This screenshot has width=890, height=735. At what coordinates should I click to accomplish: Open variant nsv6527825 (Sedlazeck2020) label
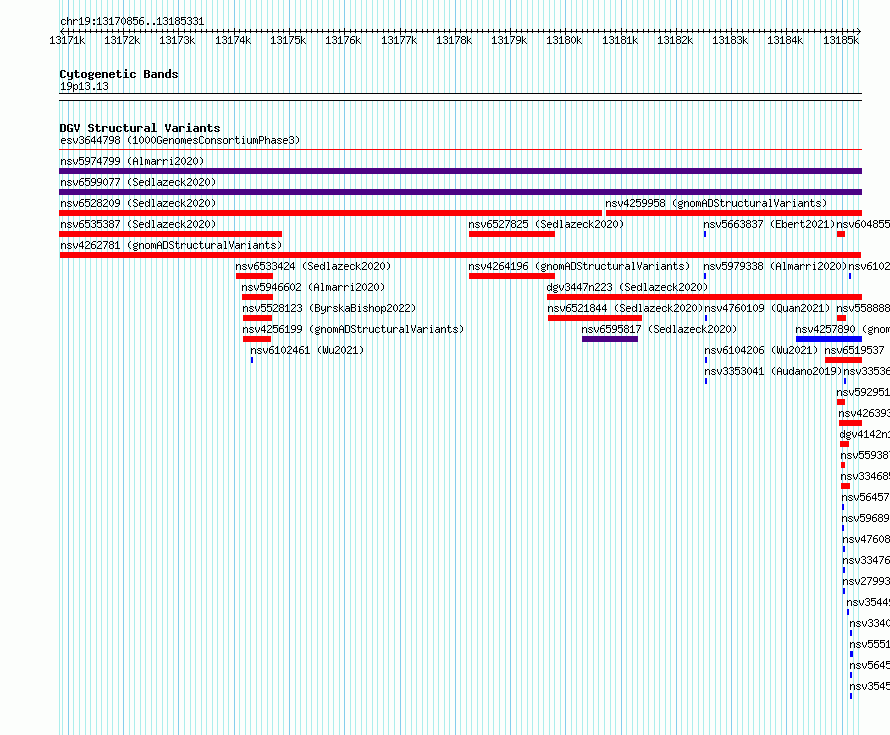click(546, 224)
